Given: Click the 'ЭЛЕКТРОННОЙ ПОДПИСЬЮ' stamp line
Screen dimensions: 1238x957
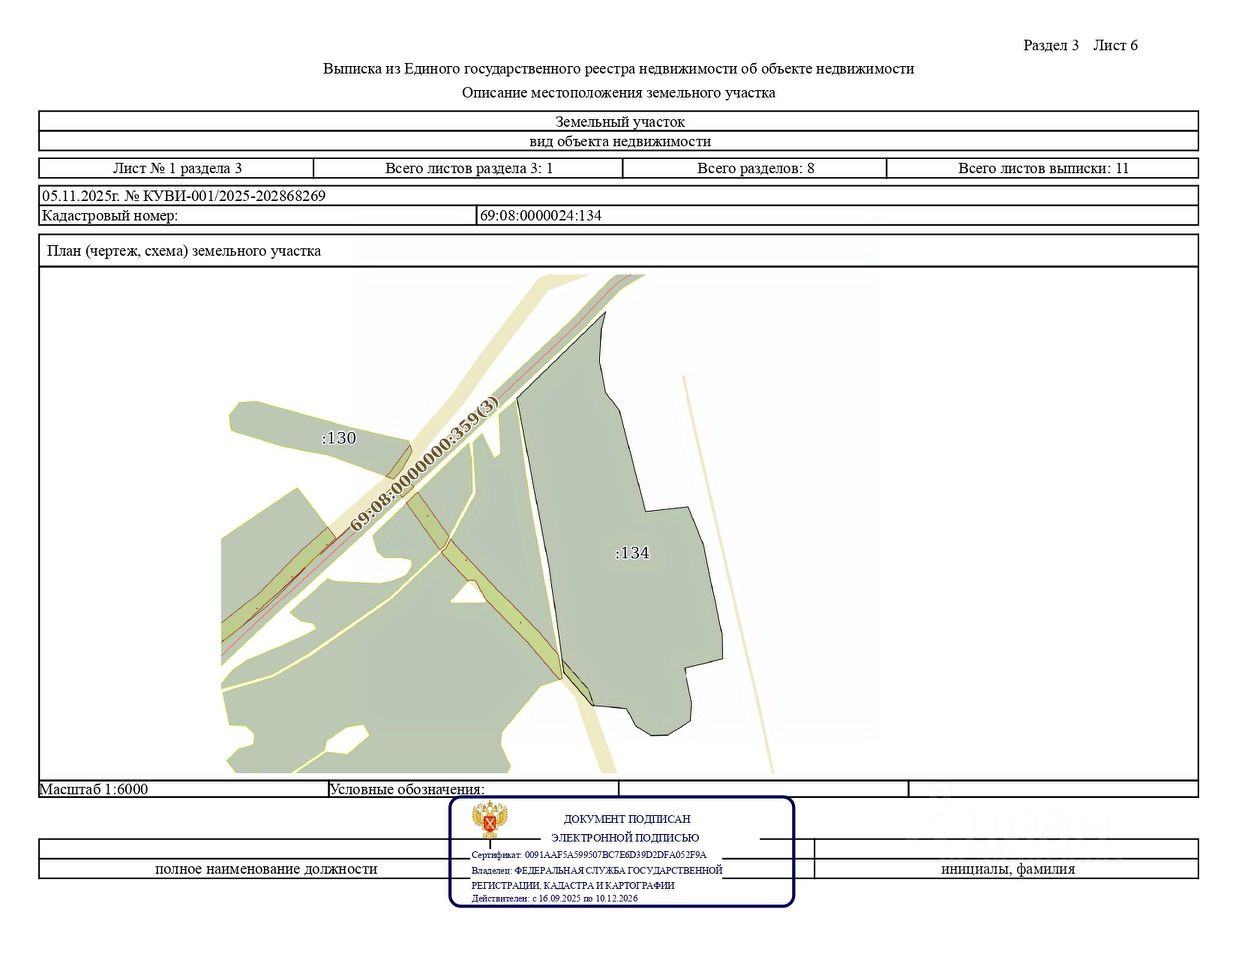Looking at the screenshot, I should coord(625,838).
